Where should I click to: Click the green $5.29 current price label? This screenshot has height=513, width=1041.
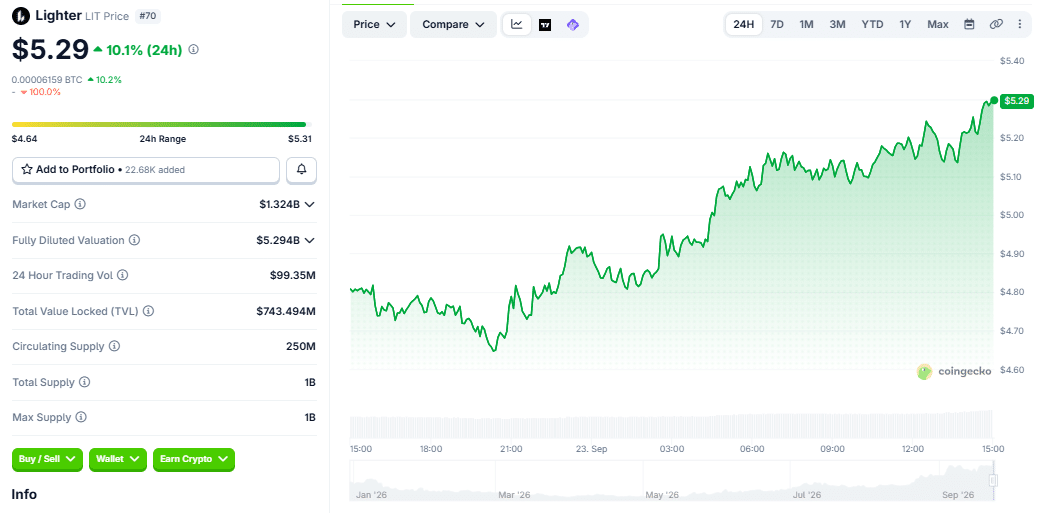(x=1016, y=101)
